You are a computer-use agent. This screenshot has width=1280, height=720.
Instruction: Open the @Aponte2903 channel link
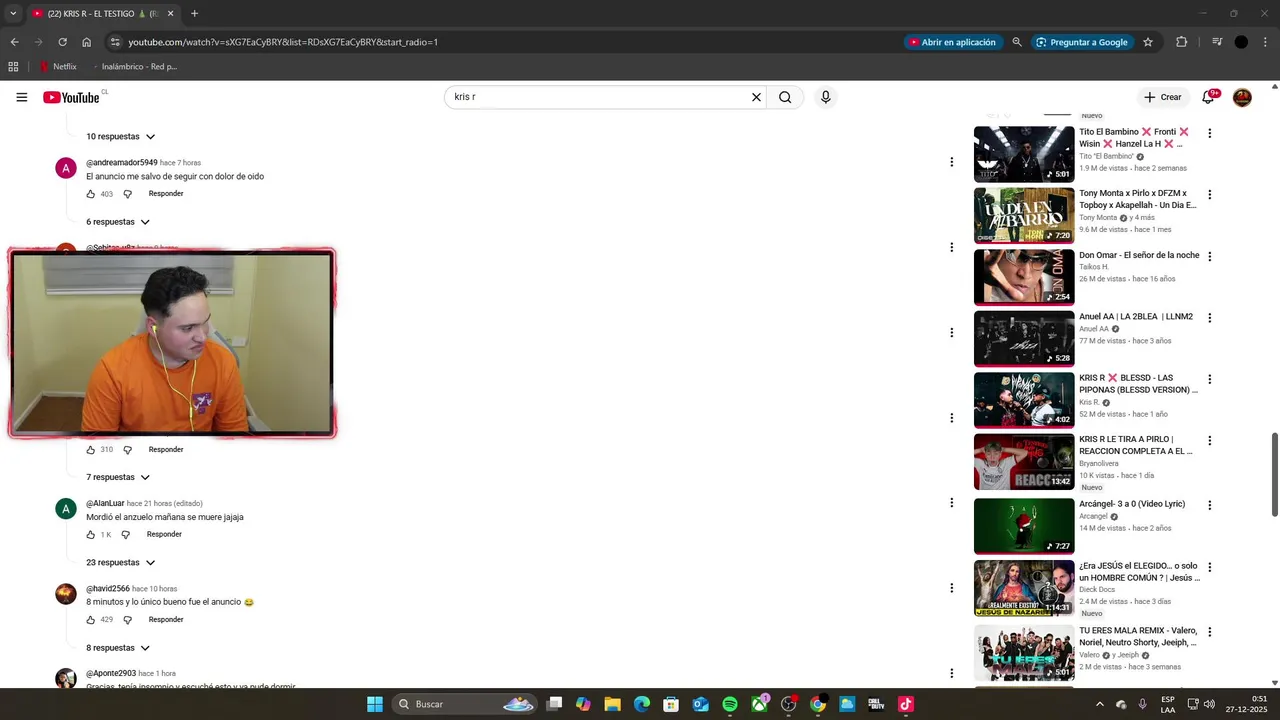[111, 674]
